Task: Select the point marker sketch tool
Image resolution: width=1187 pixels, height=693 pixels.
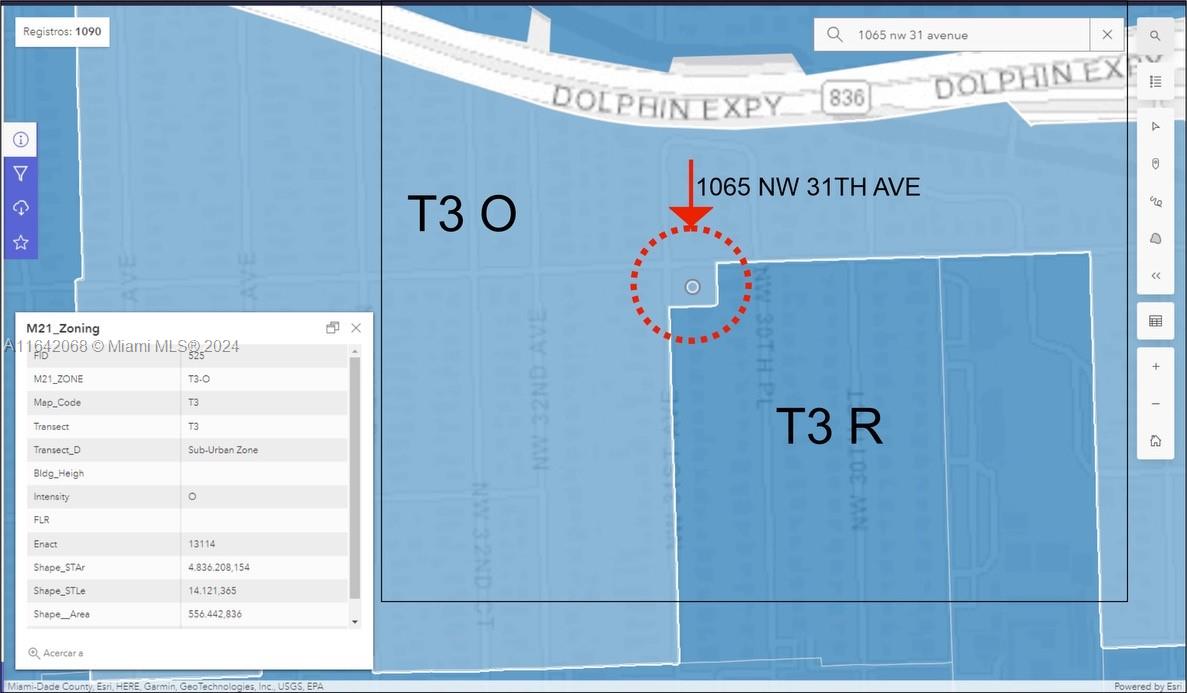Action: pos(1155,164)
